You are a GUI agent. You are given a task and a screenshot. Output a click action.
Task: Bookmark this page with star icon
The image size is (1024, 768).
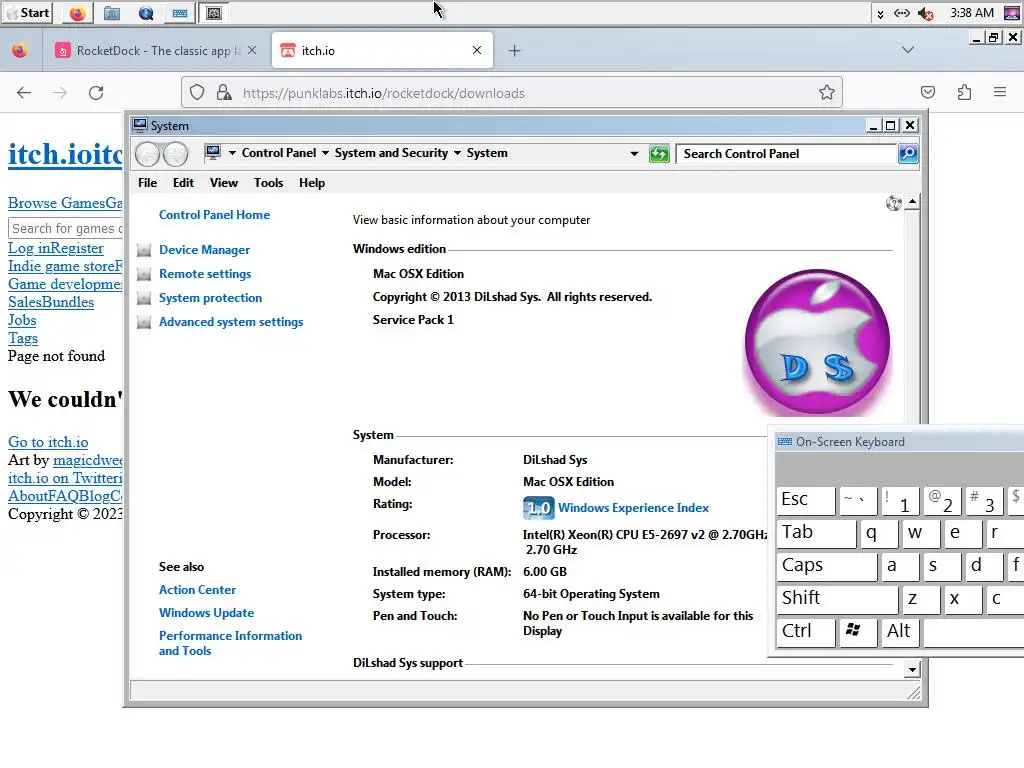pyautogui.click(x=827, y=93)
